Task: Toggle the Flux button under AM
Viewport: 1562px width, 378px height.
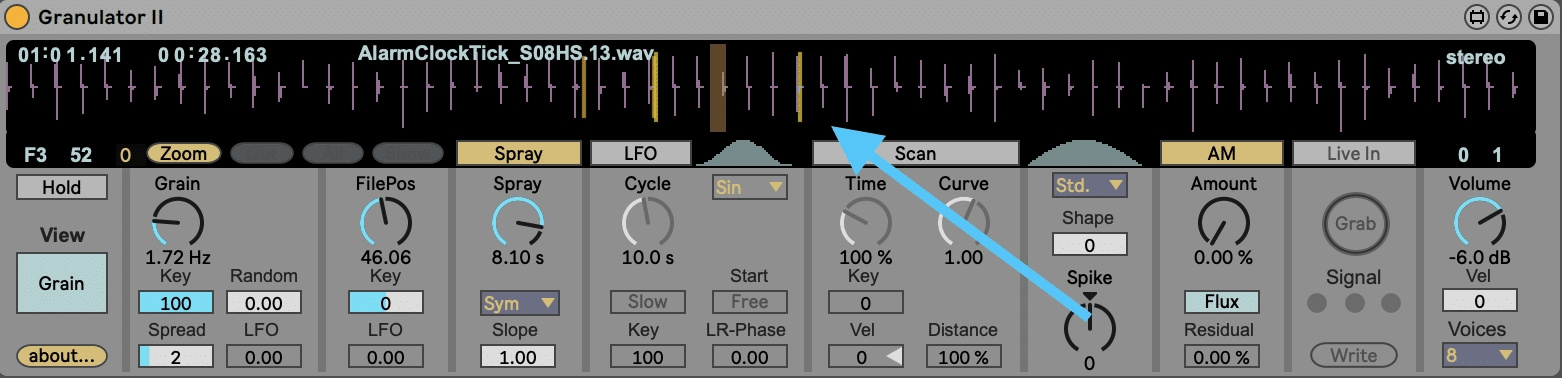Action: click(x=1221, y=302)
